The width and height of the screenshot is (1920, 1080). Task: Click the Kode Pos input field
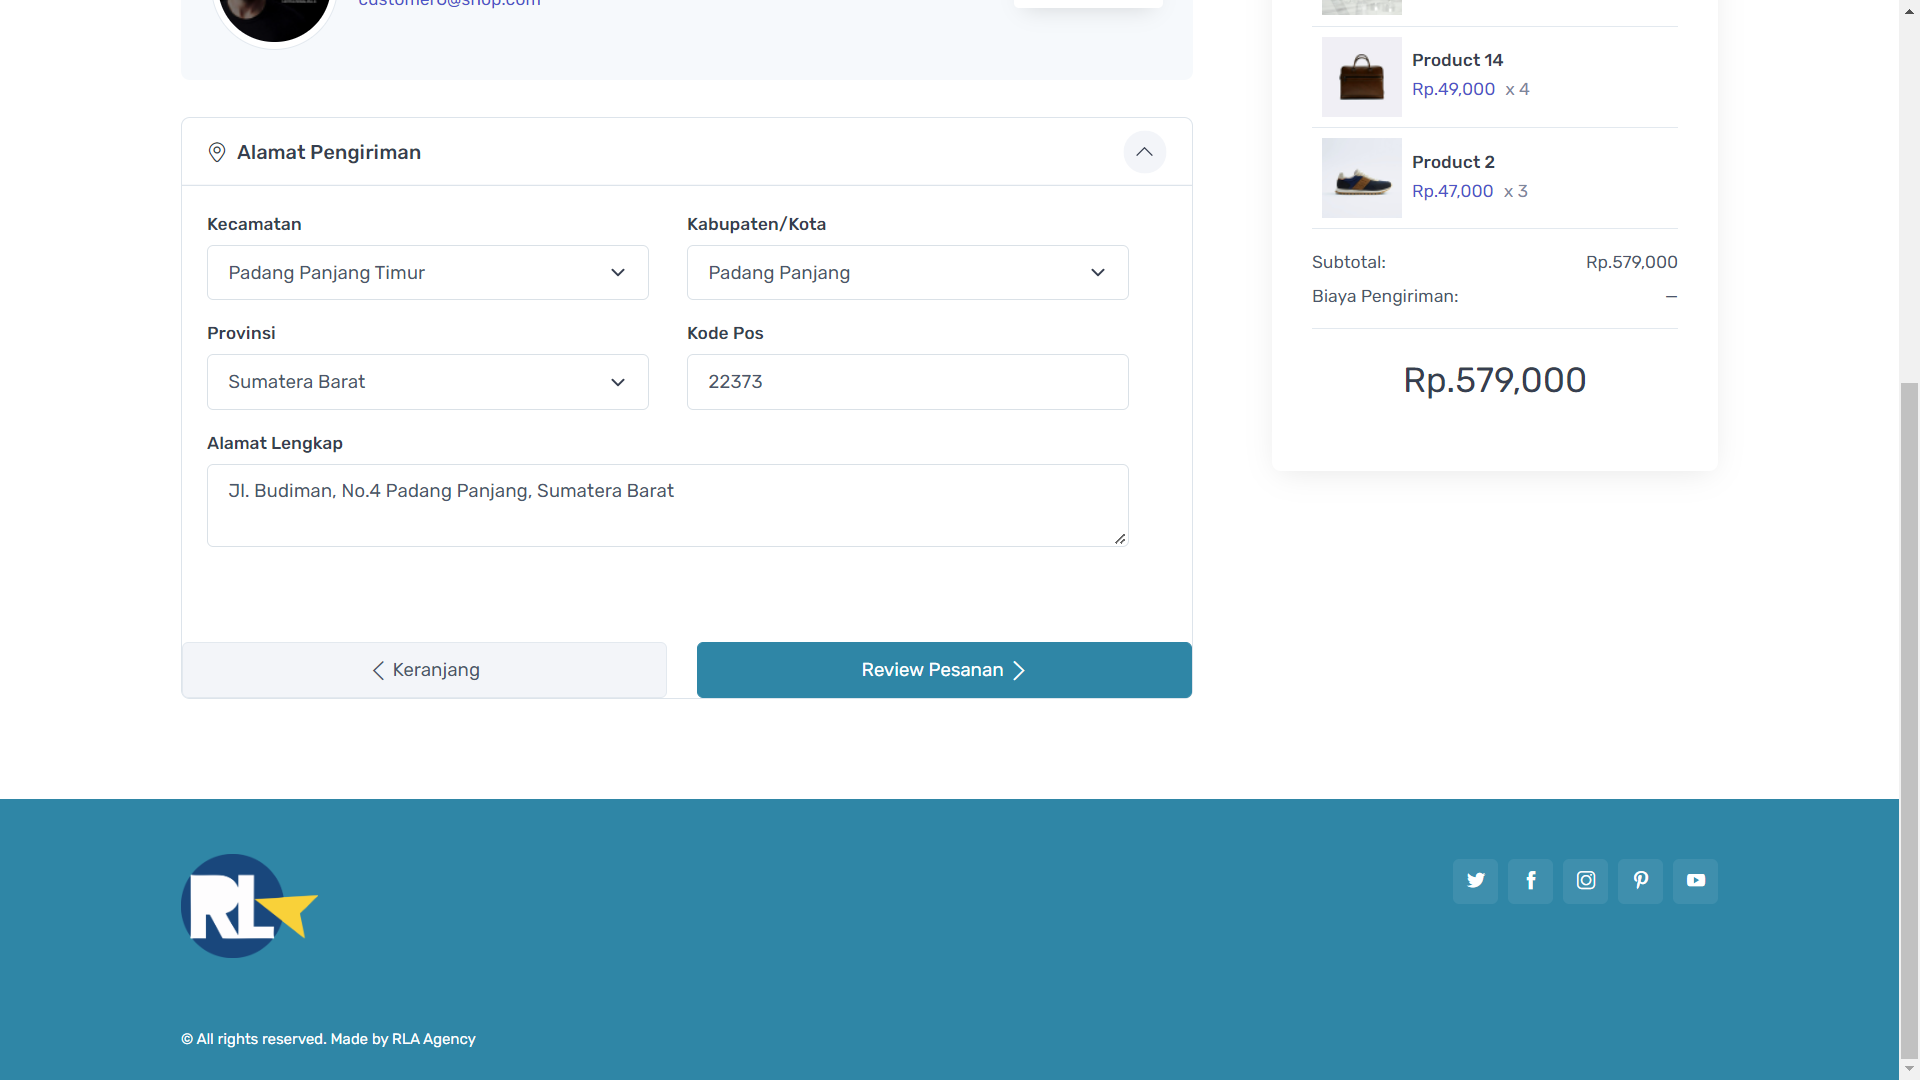tap(907, 382)
